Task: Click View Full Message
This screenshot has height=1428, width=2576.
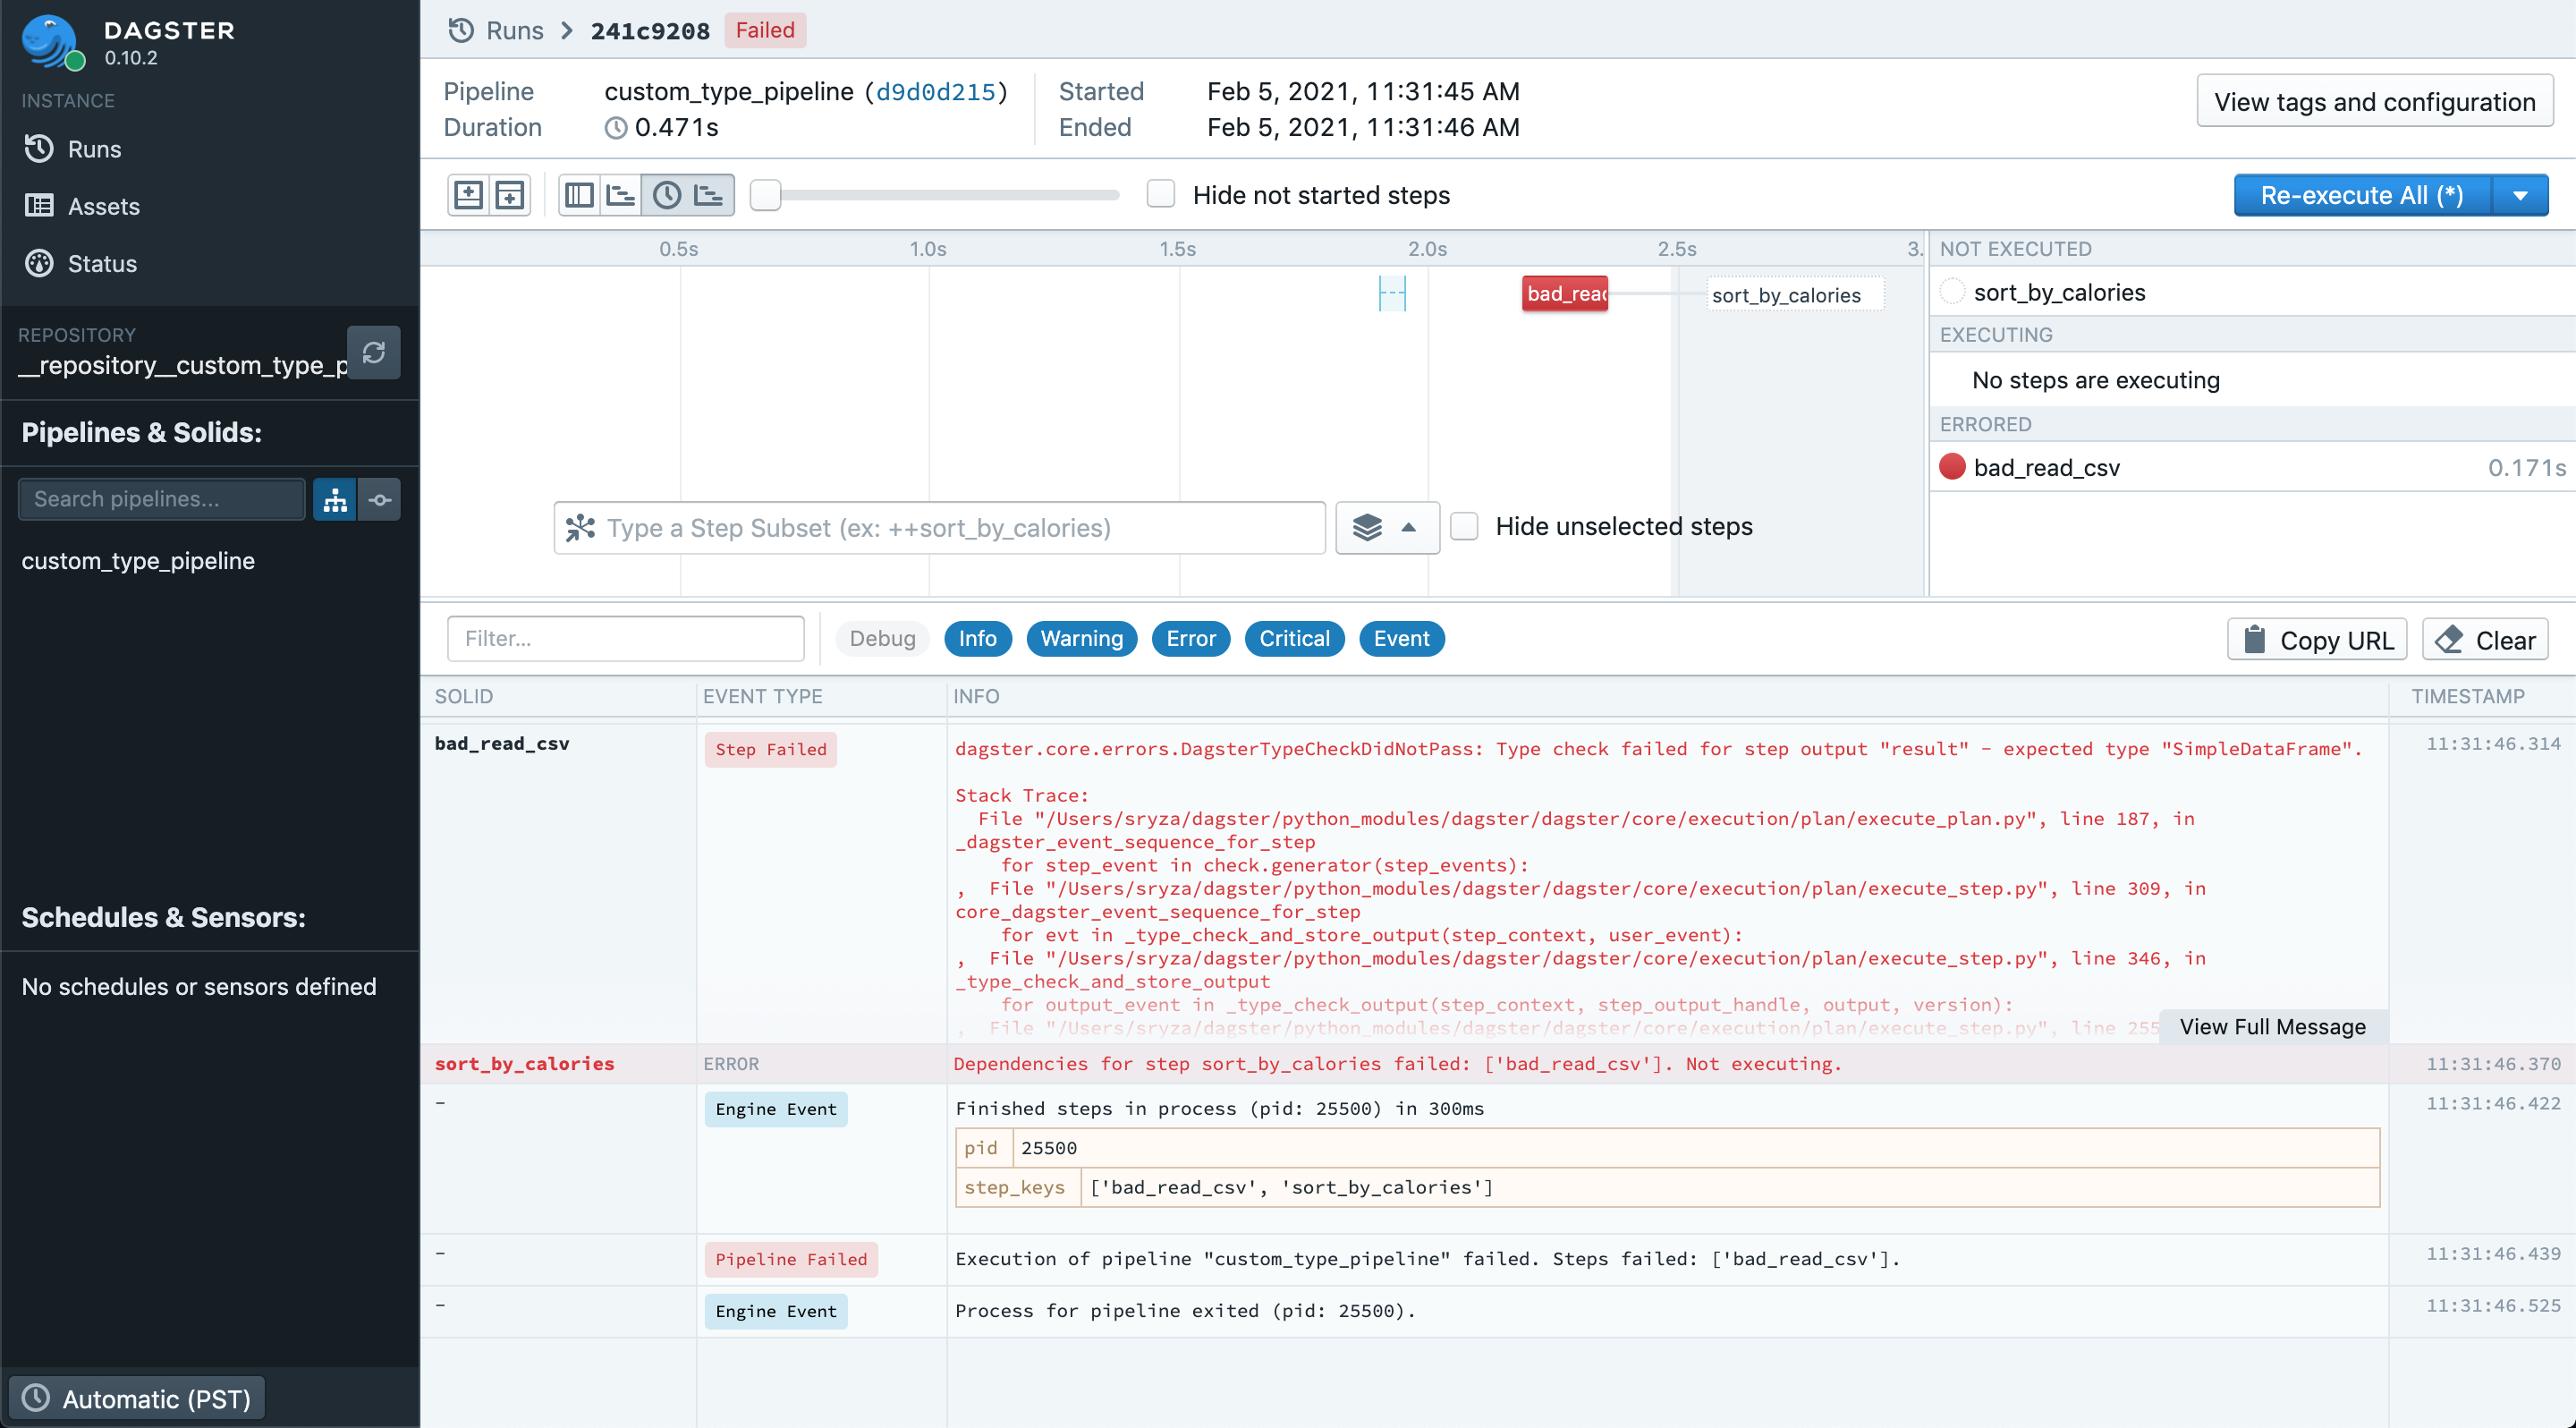Action: click(x=2272, y=1026)
